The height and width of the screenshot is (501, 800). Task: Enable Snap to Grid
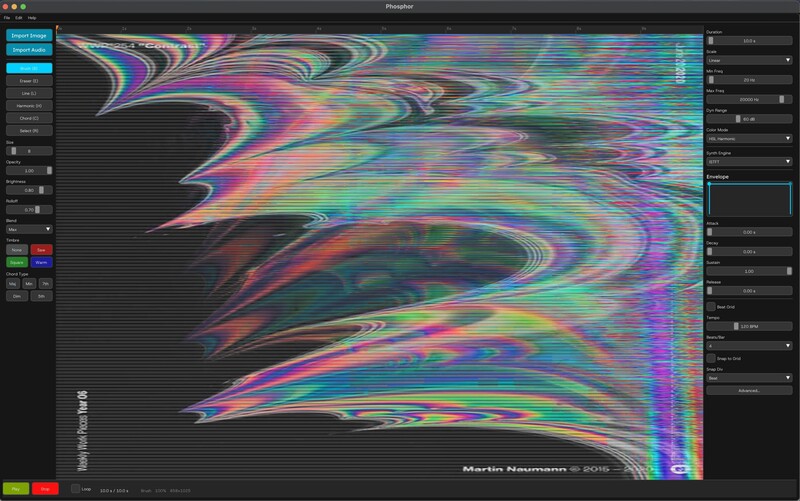pyautogui.click(x=711, y=358)
